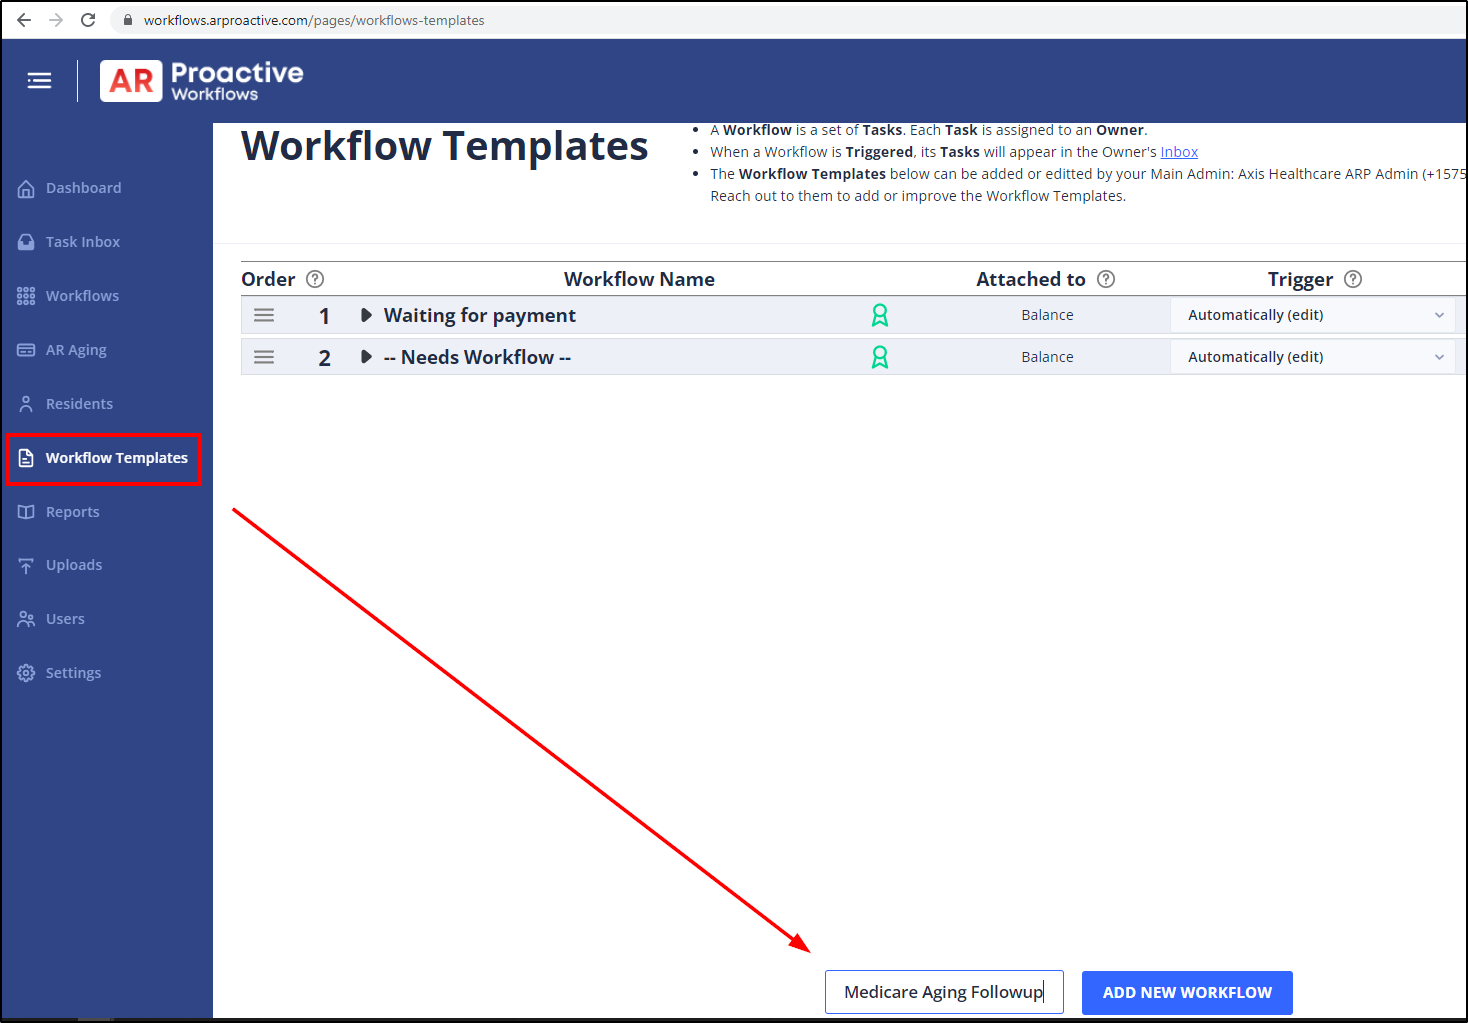
Task: Open AR Aging using its card icon
Action: (25, 349)
